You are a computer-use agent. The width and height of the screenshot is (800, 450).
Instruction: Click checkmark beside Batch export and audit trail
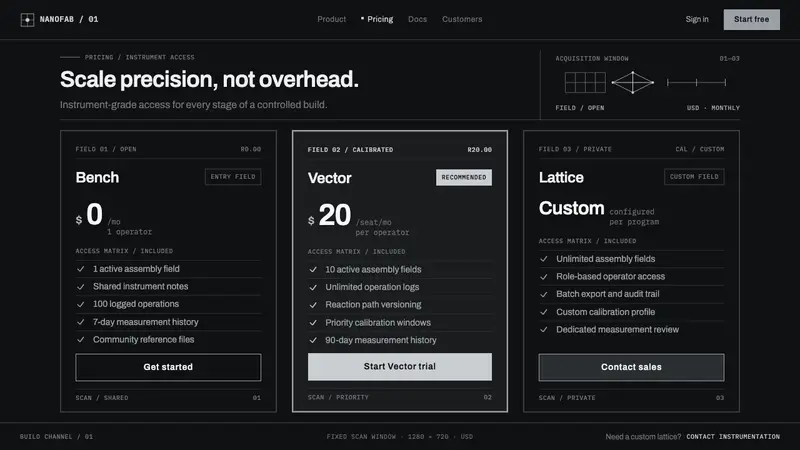pyautogui.click(x=544, y=294)
